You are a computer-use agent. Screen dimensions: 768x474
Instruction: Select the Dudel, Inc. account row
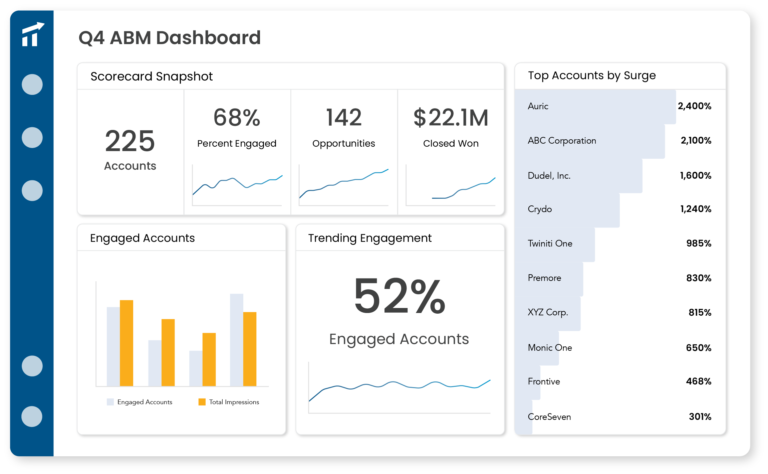click(x=620, y=175)
